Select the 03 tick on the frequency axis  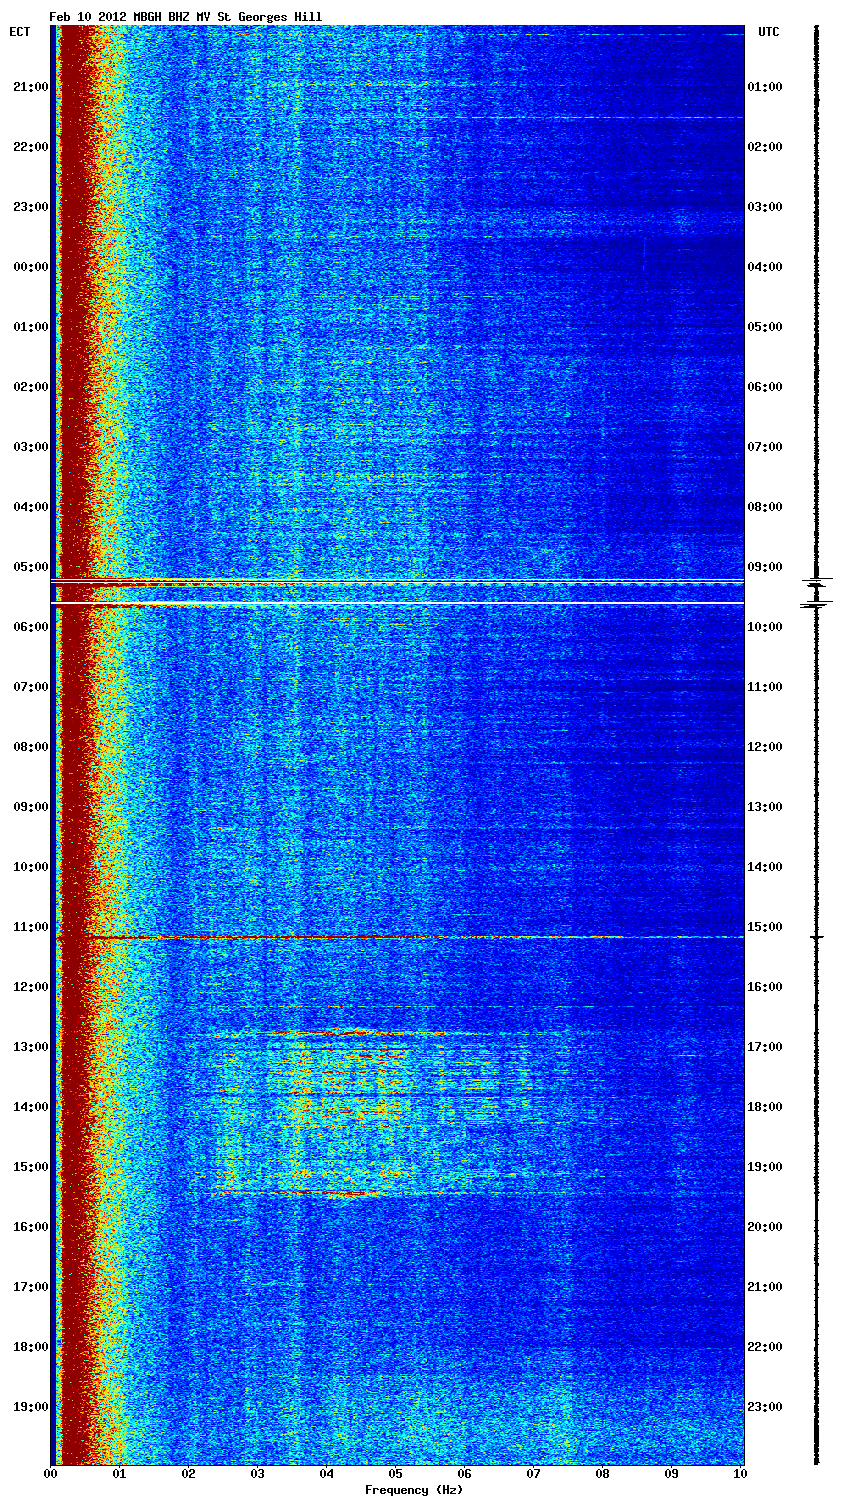[258, 1474]
